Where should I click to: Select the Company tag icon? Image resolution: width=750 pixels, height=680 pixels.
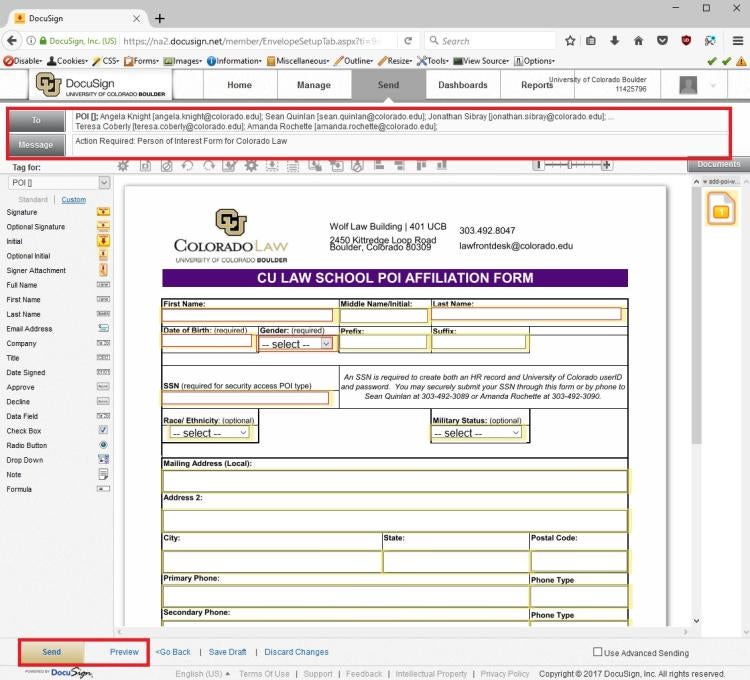103,343
